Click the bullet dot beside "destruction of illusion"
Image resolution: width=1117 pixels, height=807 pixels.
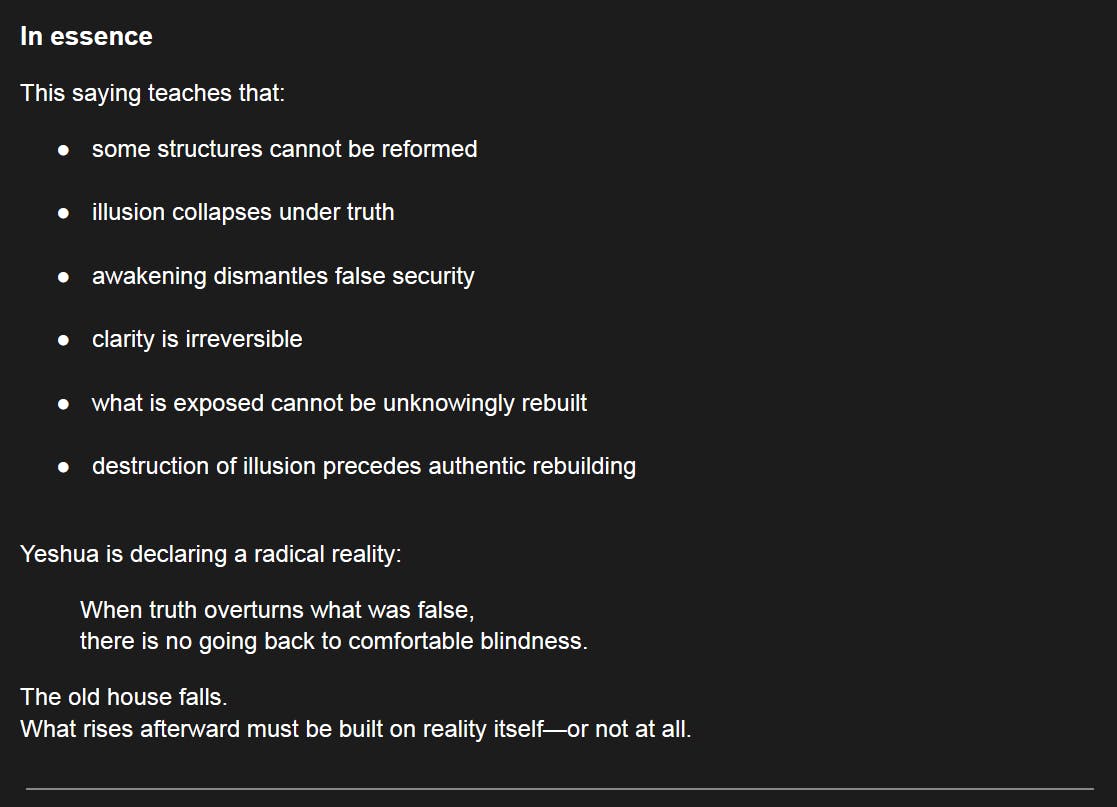64,467
